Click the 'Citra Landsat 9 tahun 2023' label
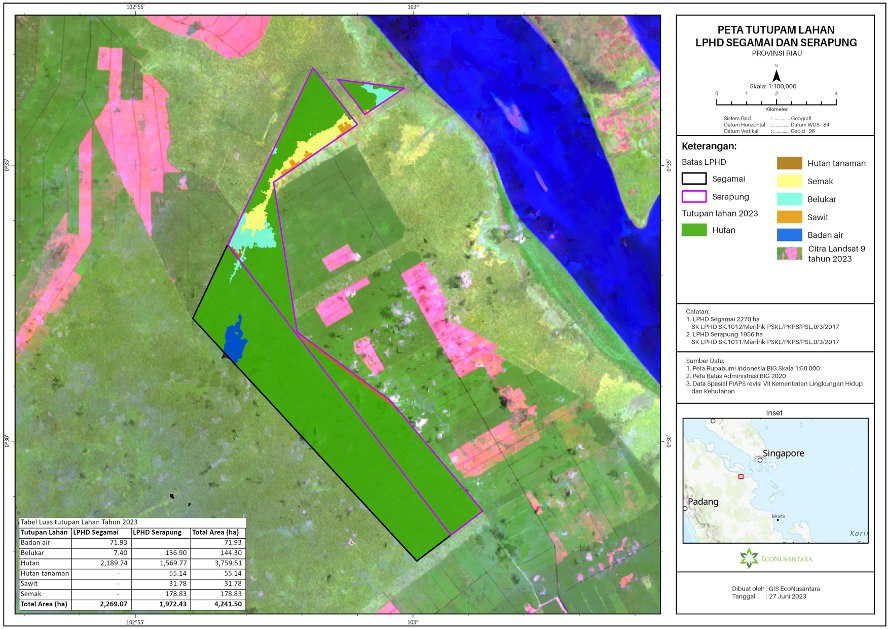The height and width of the screenshot is (629, 889). click(836, 254)
